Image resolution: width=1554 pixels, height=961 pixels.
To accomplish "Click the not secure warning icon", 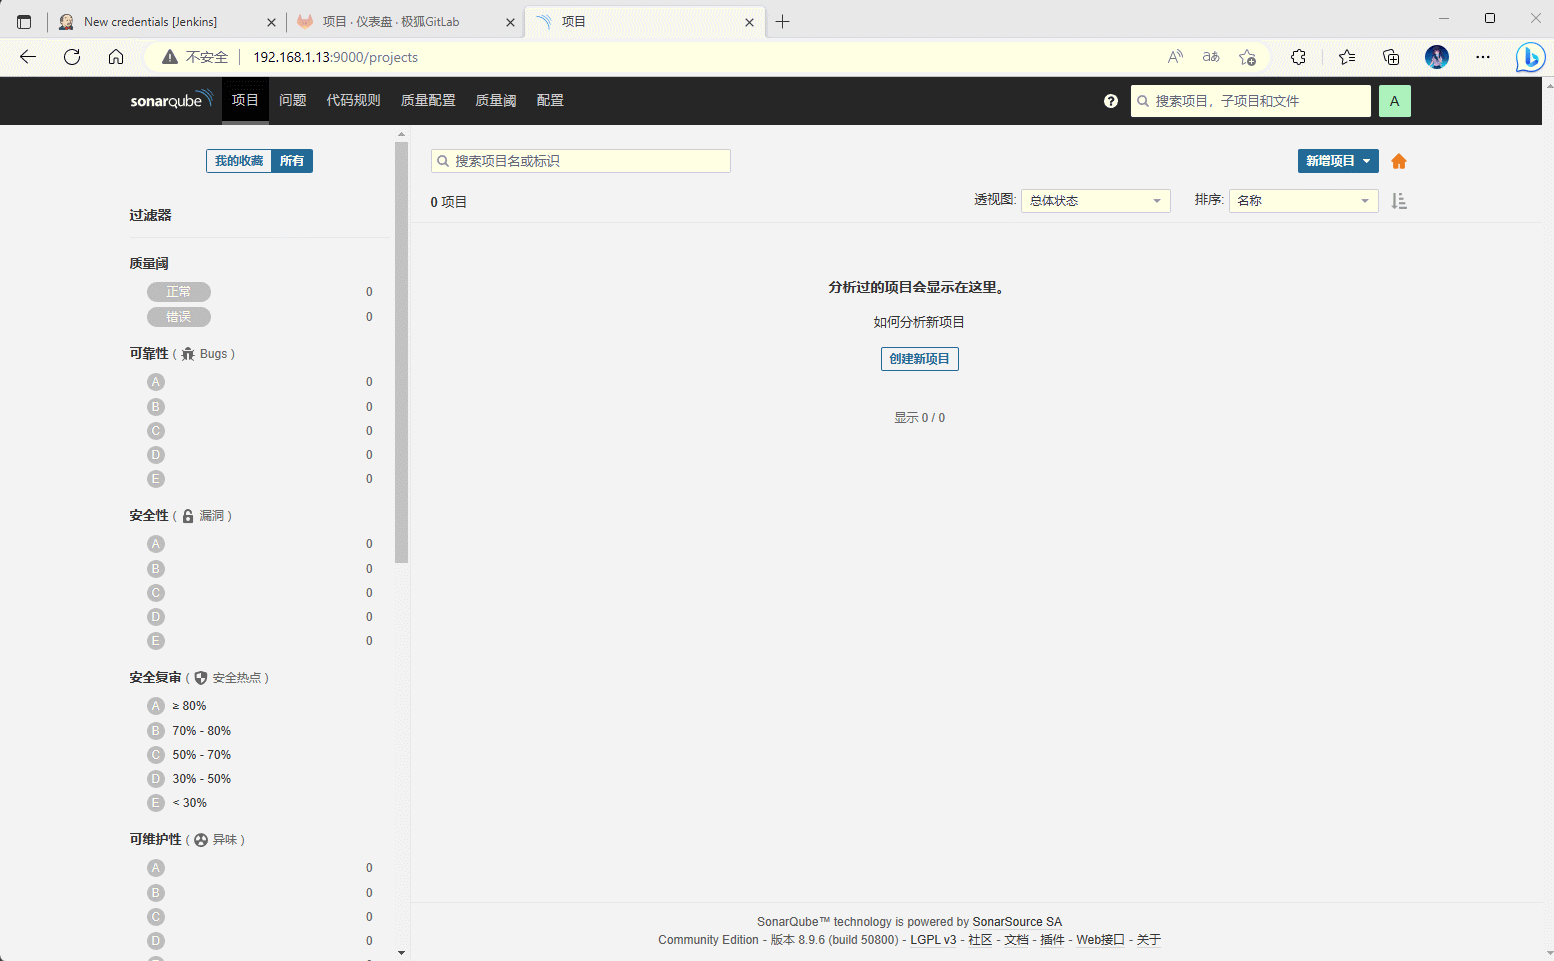I will point(170,57).
